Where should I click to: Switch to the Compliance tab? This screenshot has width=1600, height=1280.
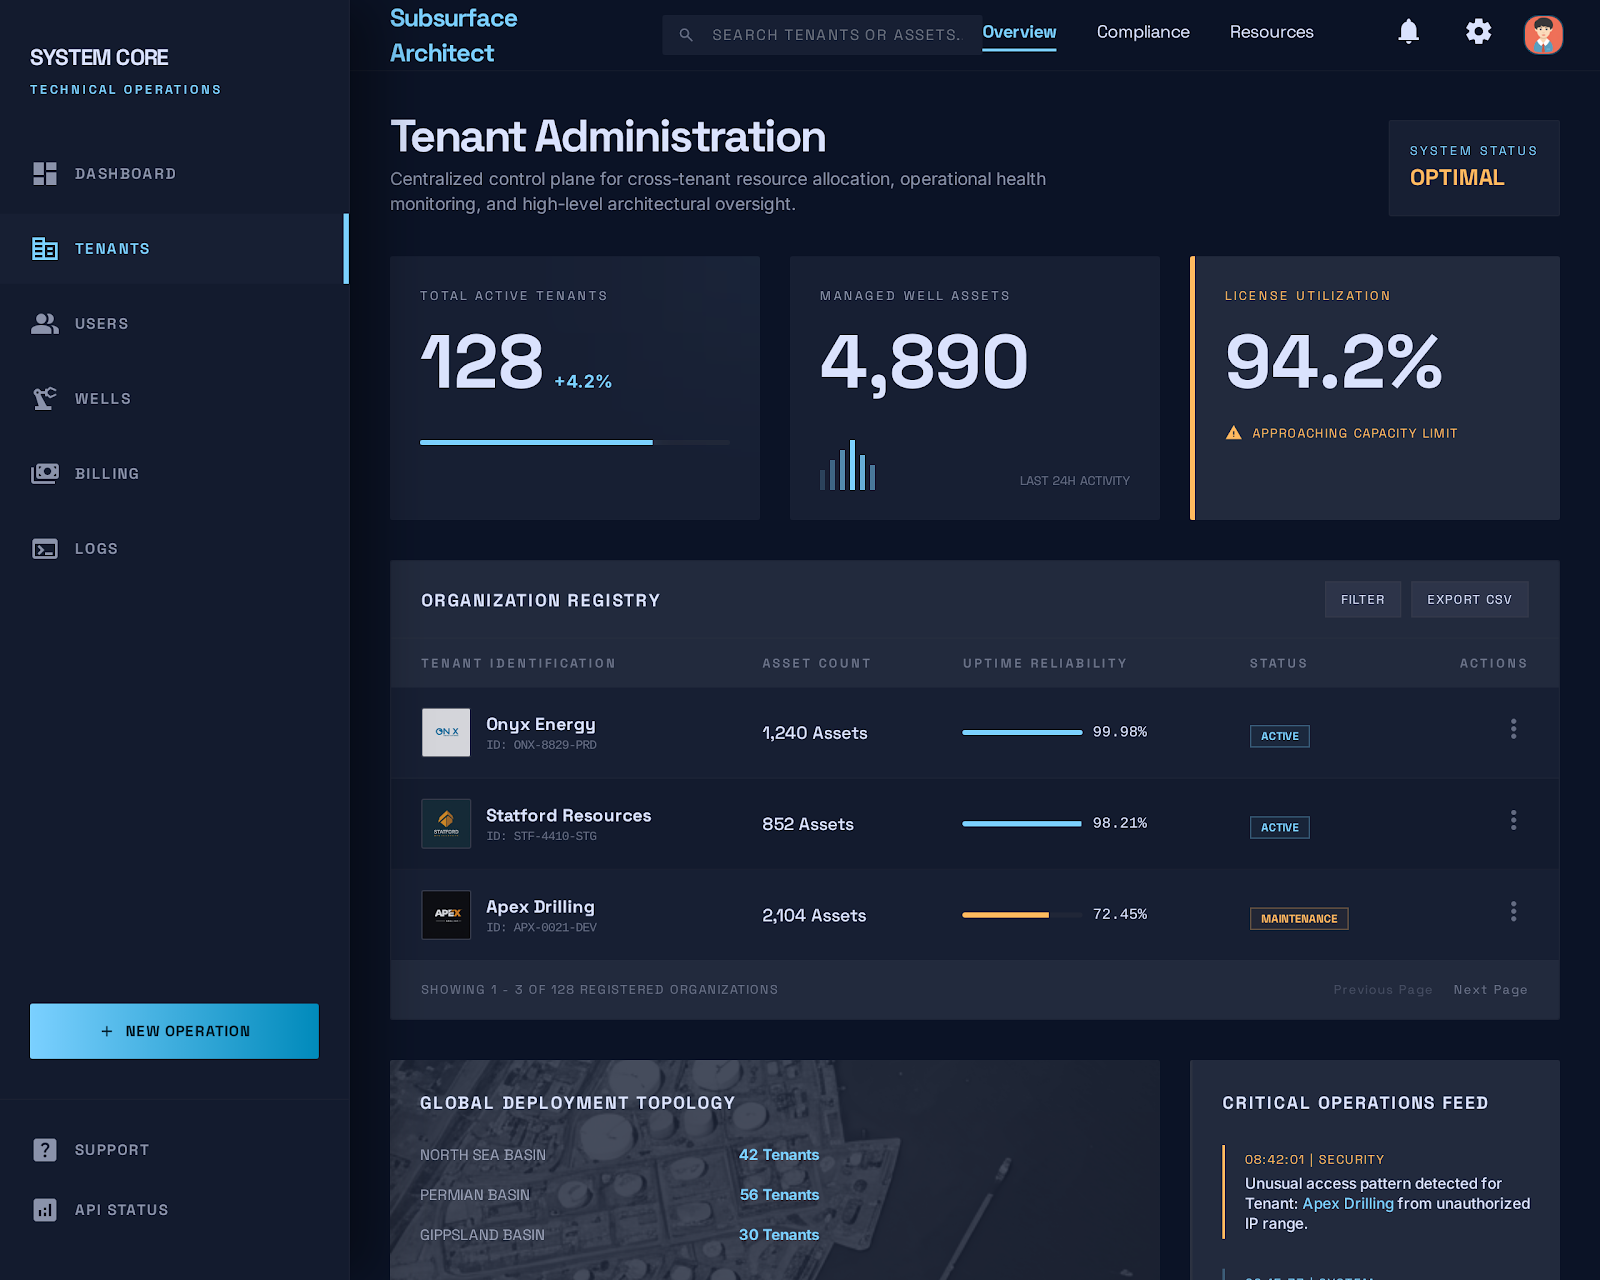[x=1142, y=31]
